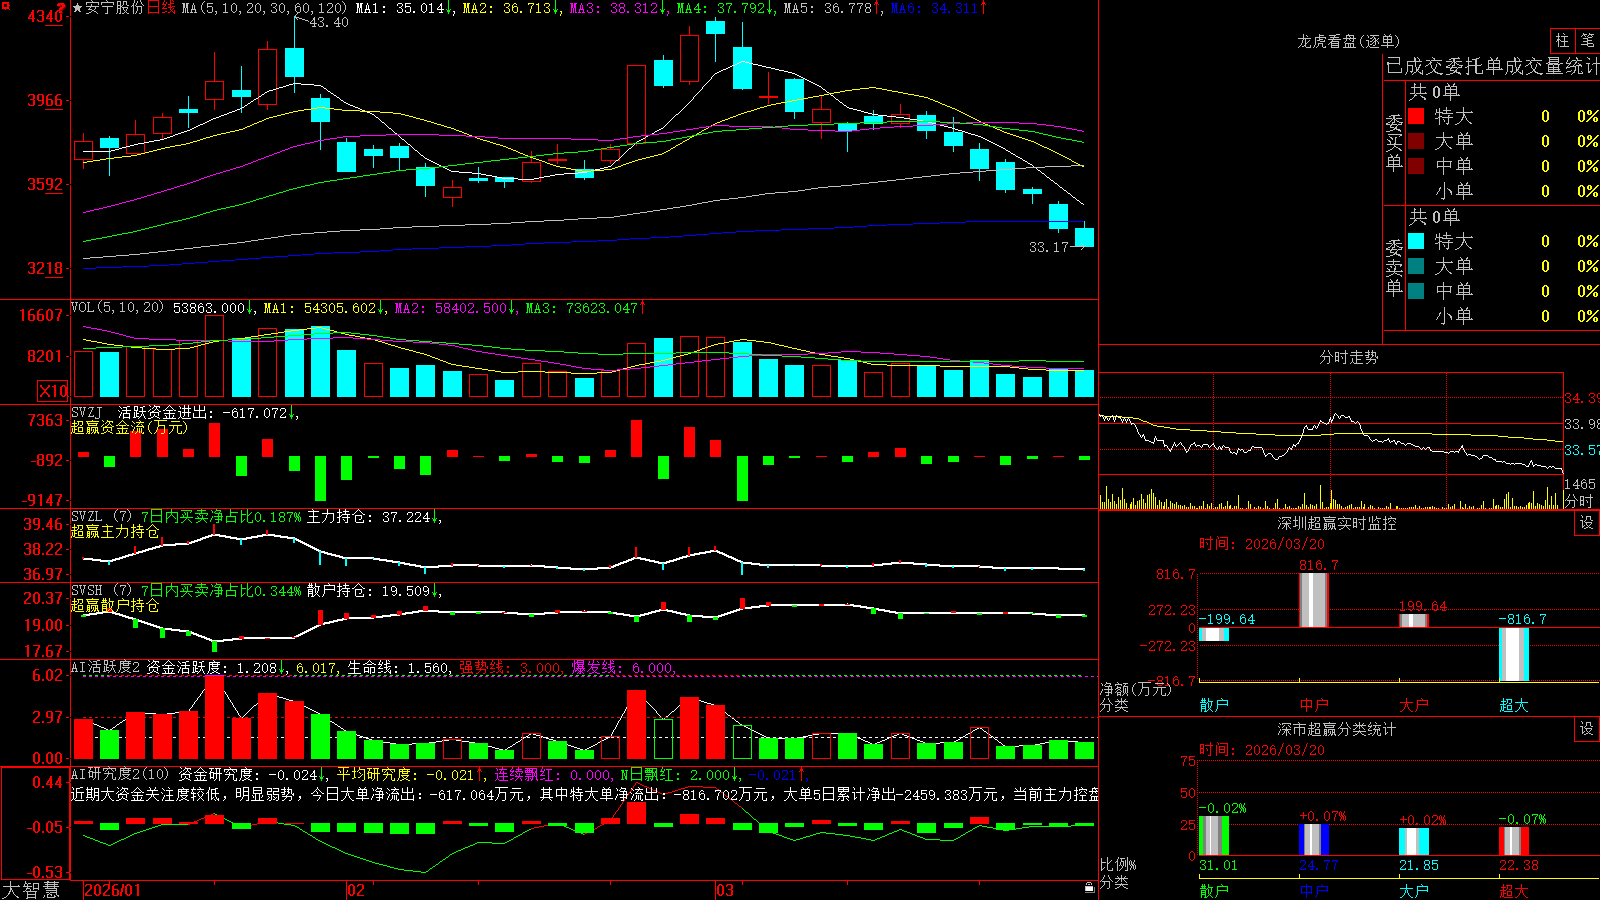1600x900 pixels.
Task: Click the 24.77 中户 bar in 分类统计
Action: tap(1314, 840)
